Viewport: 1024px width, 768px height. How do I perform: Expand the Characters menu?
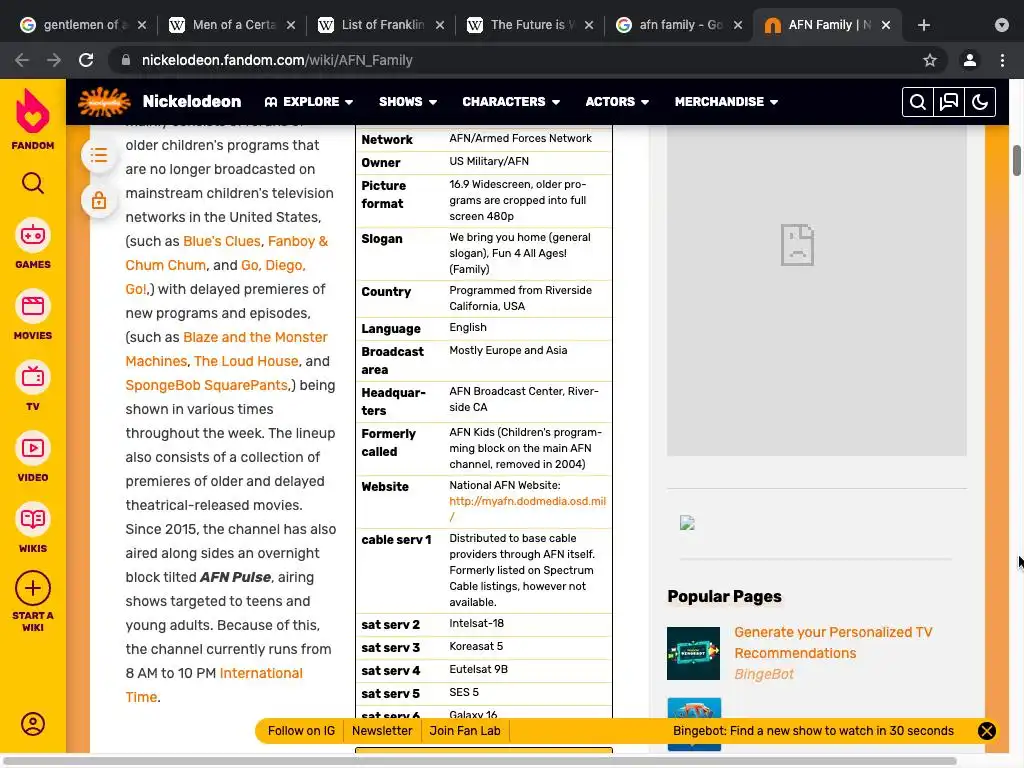pos(511,102)
